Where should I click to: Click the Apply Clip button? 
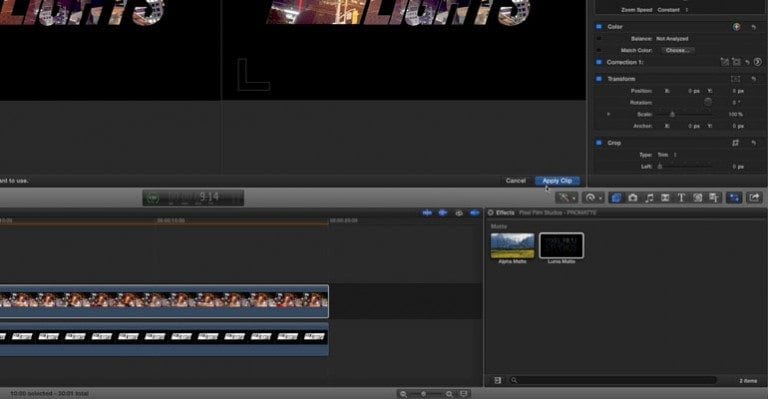[x=557, y=181]
